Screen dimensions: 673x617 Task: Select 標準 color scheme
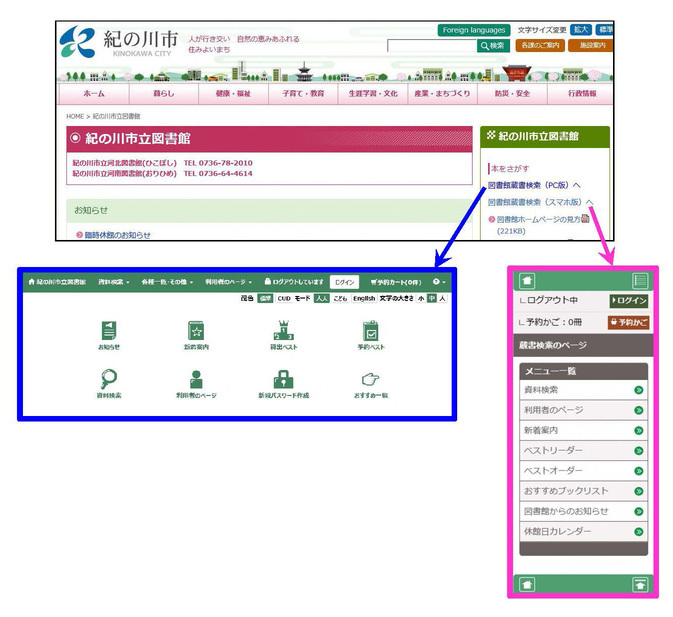pyautogui.click(x=265, y=298)
